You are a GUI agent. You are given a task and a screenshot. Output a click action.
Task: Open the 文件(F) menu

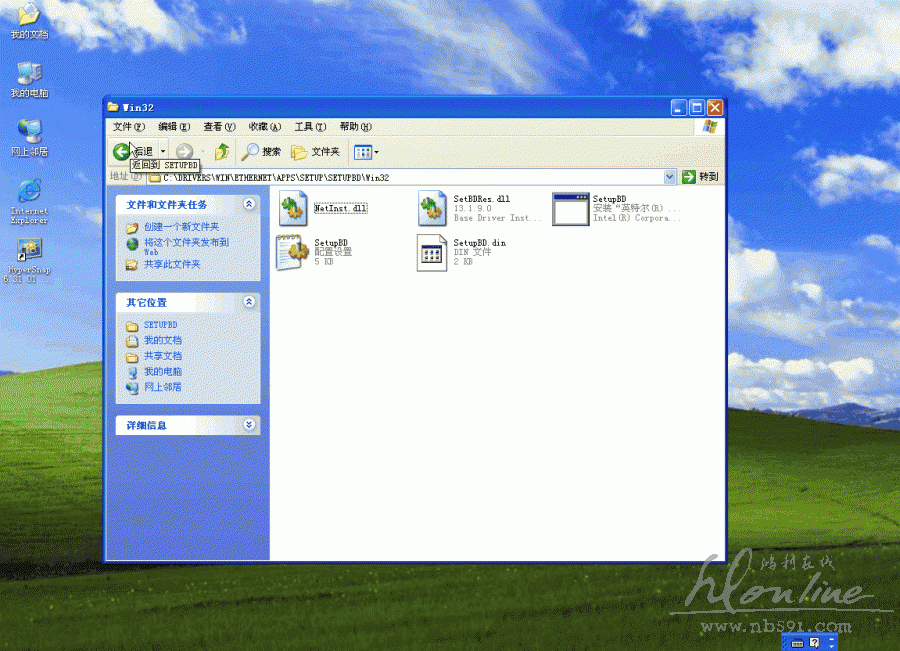click(129, 127)
